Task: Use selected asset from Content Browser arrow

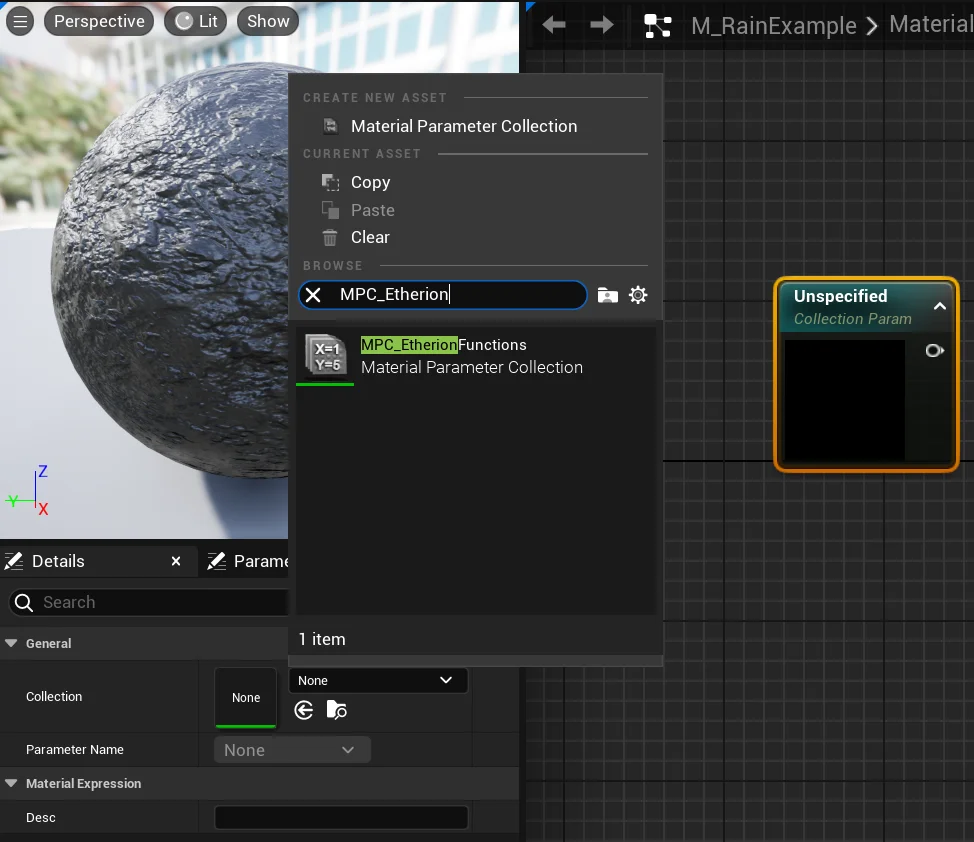Action: tap(305, 710)
